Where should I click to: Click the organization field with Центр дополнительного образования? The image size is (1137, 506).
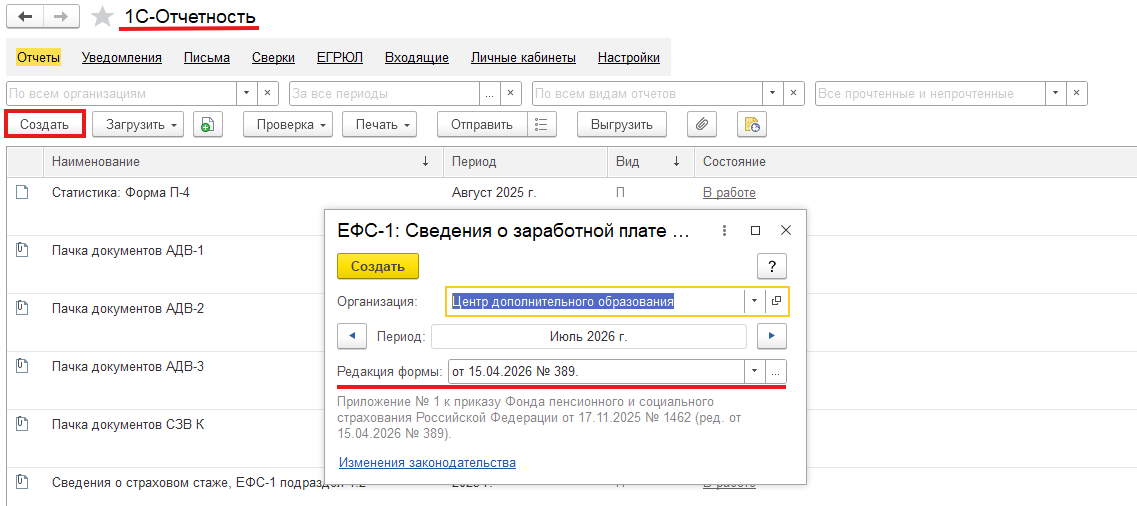click(595, 301)
